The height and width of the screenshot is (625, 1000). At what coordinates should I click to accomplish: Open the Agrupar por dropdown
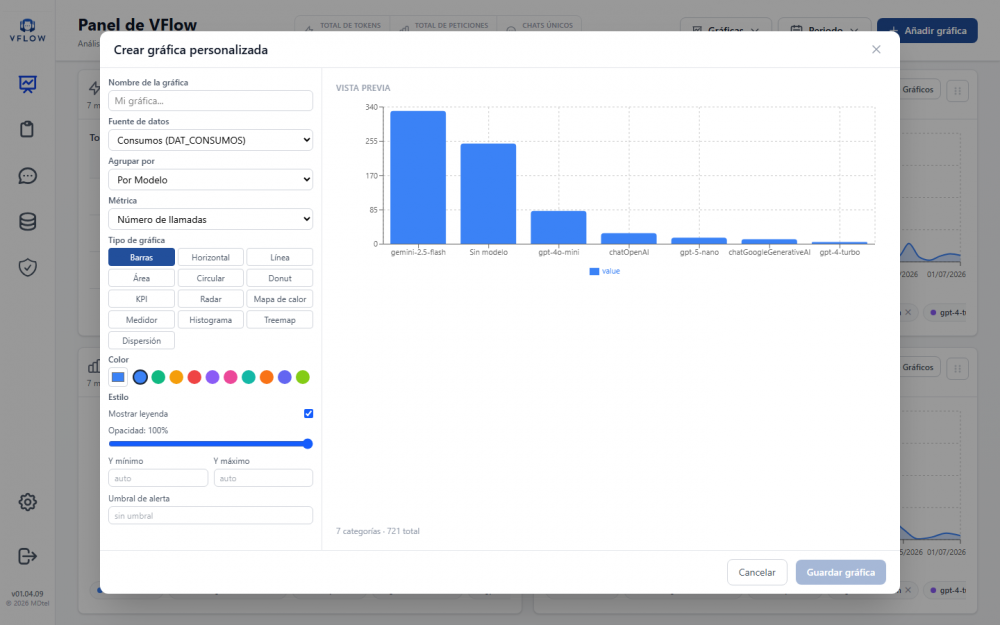[210, 180]
